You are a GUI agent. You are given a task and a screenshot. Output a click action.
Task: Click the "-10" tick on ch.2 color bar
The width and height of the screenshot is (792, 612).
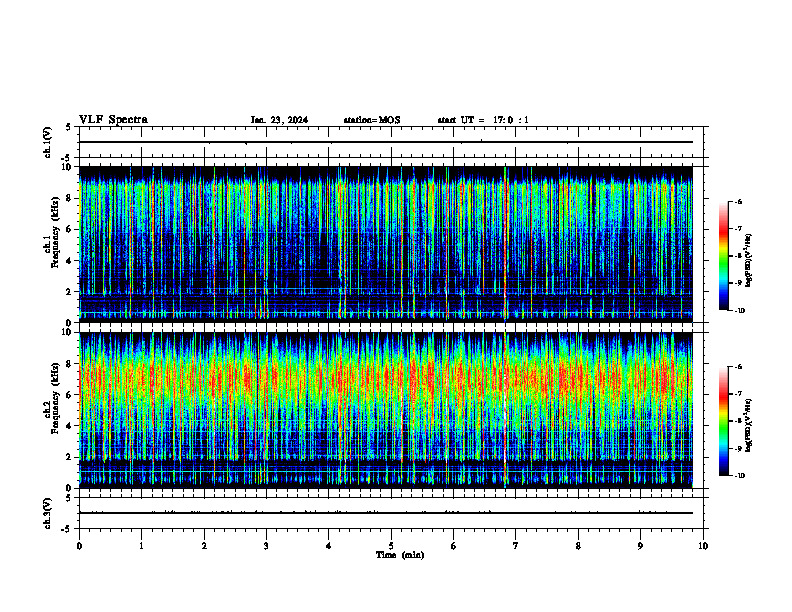point(740,476)
